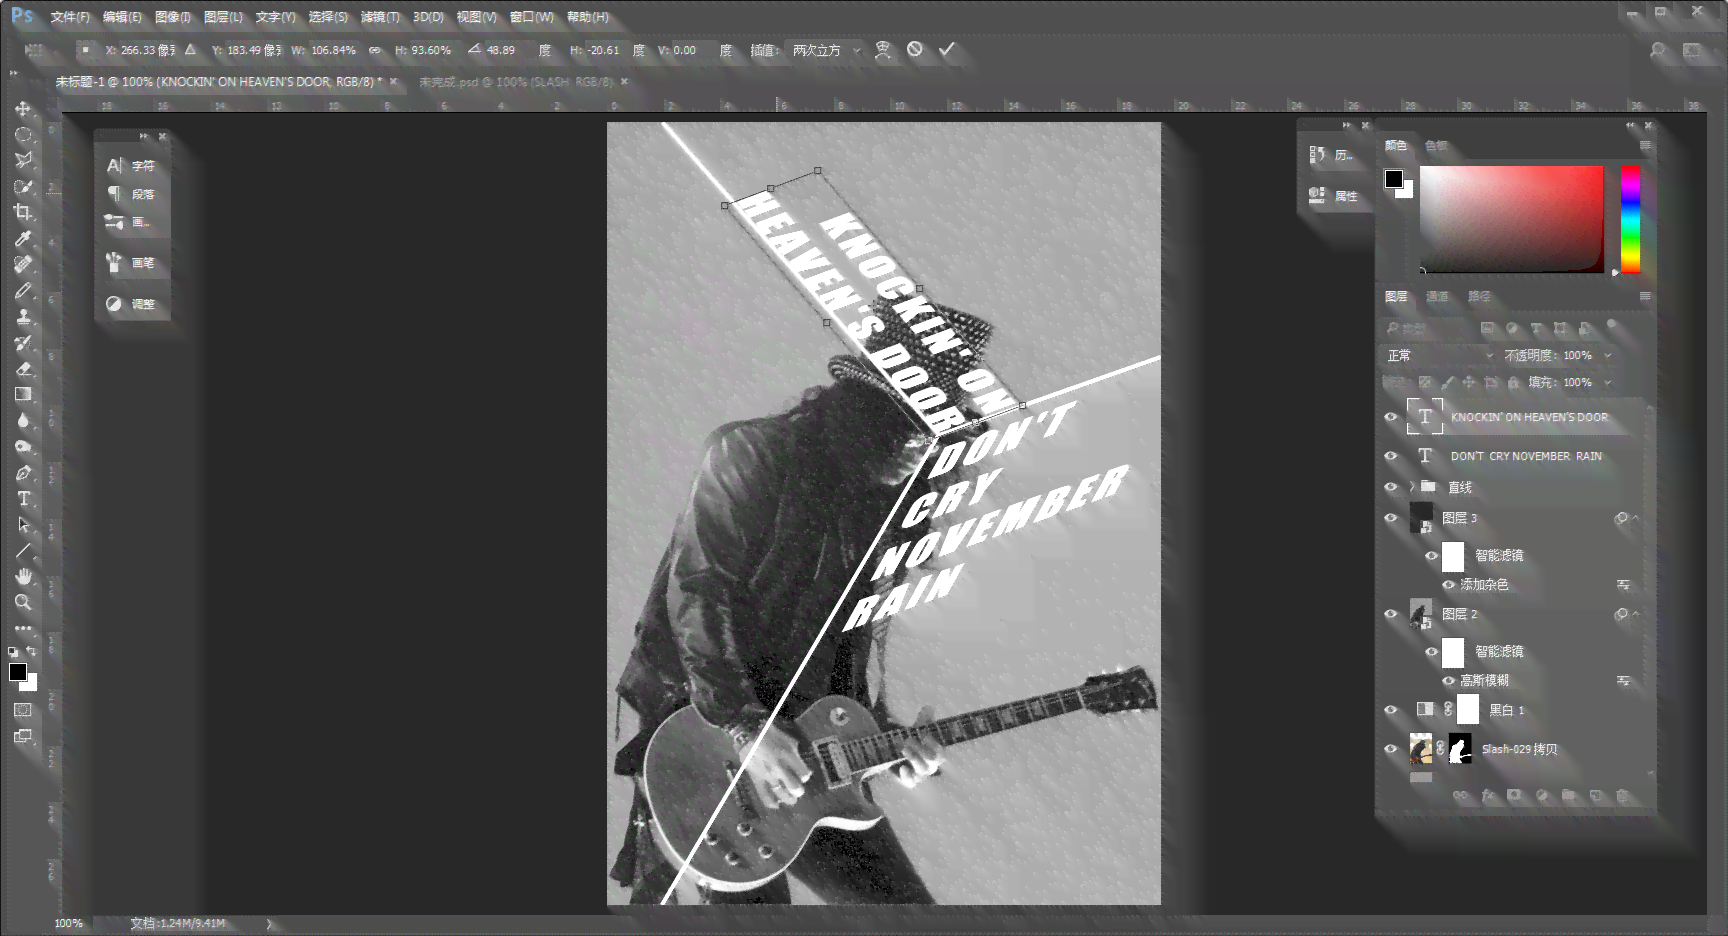Select the Crop tool
Screen dimensions: 1728x936
pos(23,212)
